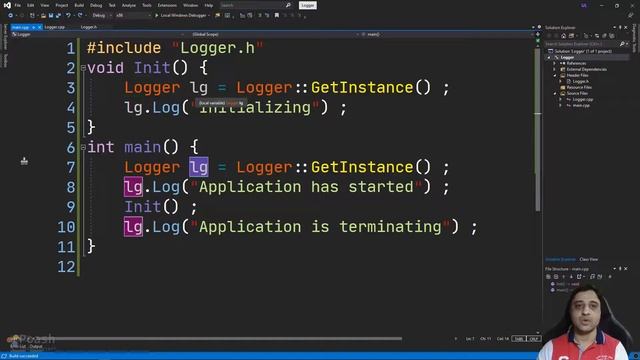Click the navigate backward toolbar icon
640x360 pixels.
10,16
